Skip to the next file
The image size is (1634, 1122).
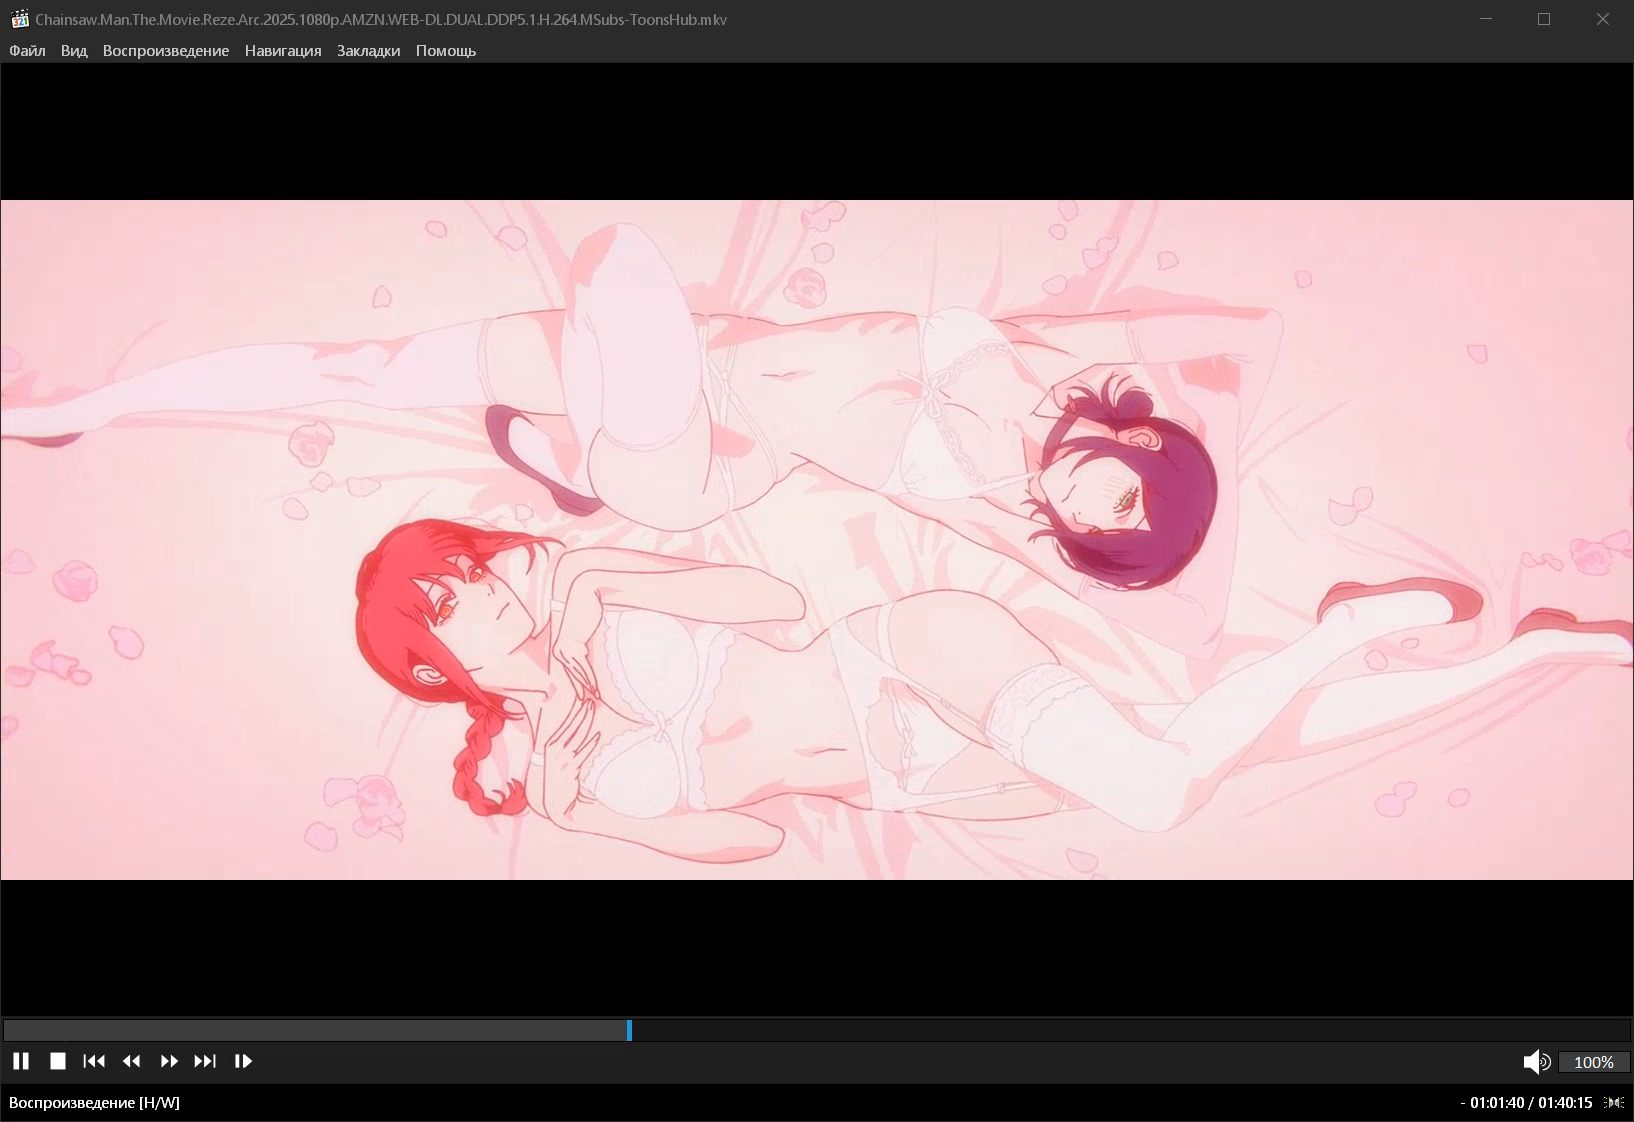[205, 1061]
